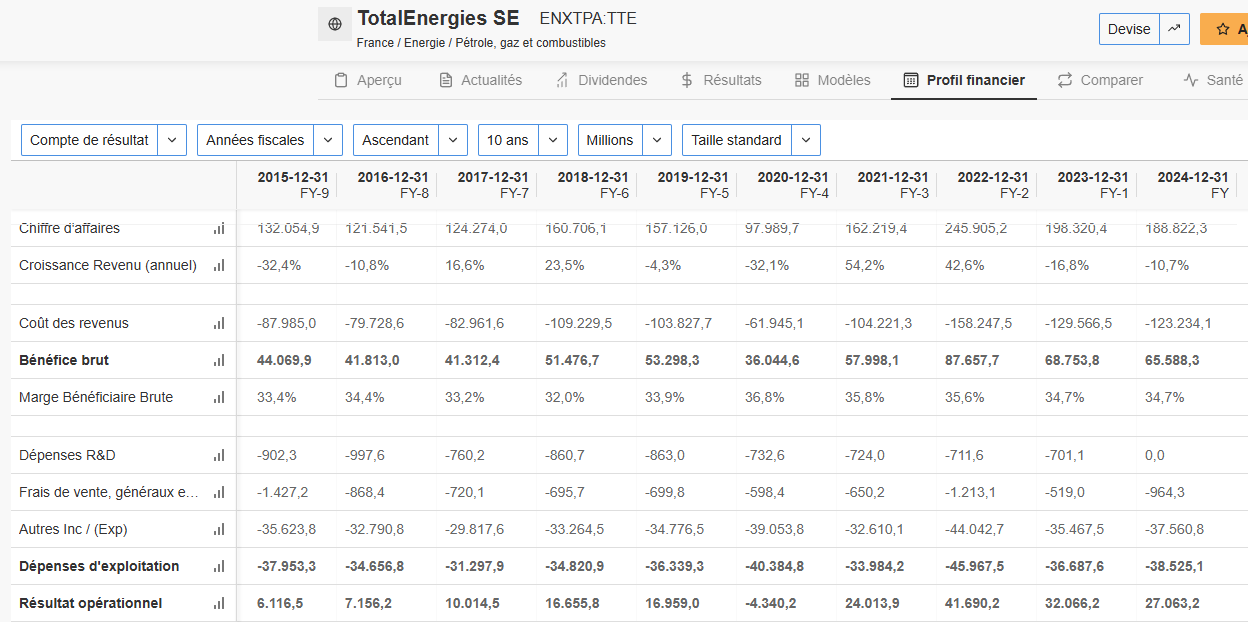This screenshot has height=622, width=1248.
Task: Click the Chiffre d'affaires value 245.905,2
Action: click(977, 228)
